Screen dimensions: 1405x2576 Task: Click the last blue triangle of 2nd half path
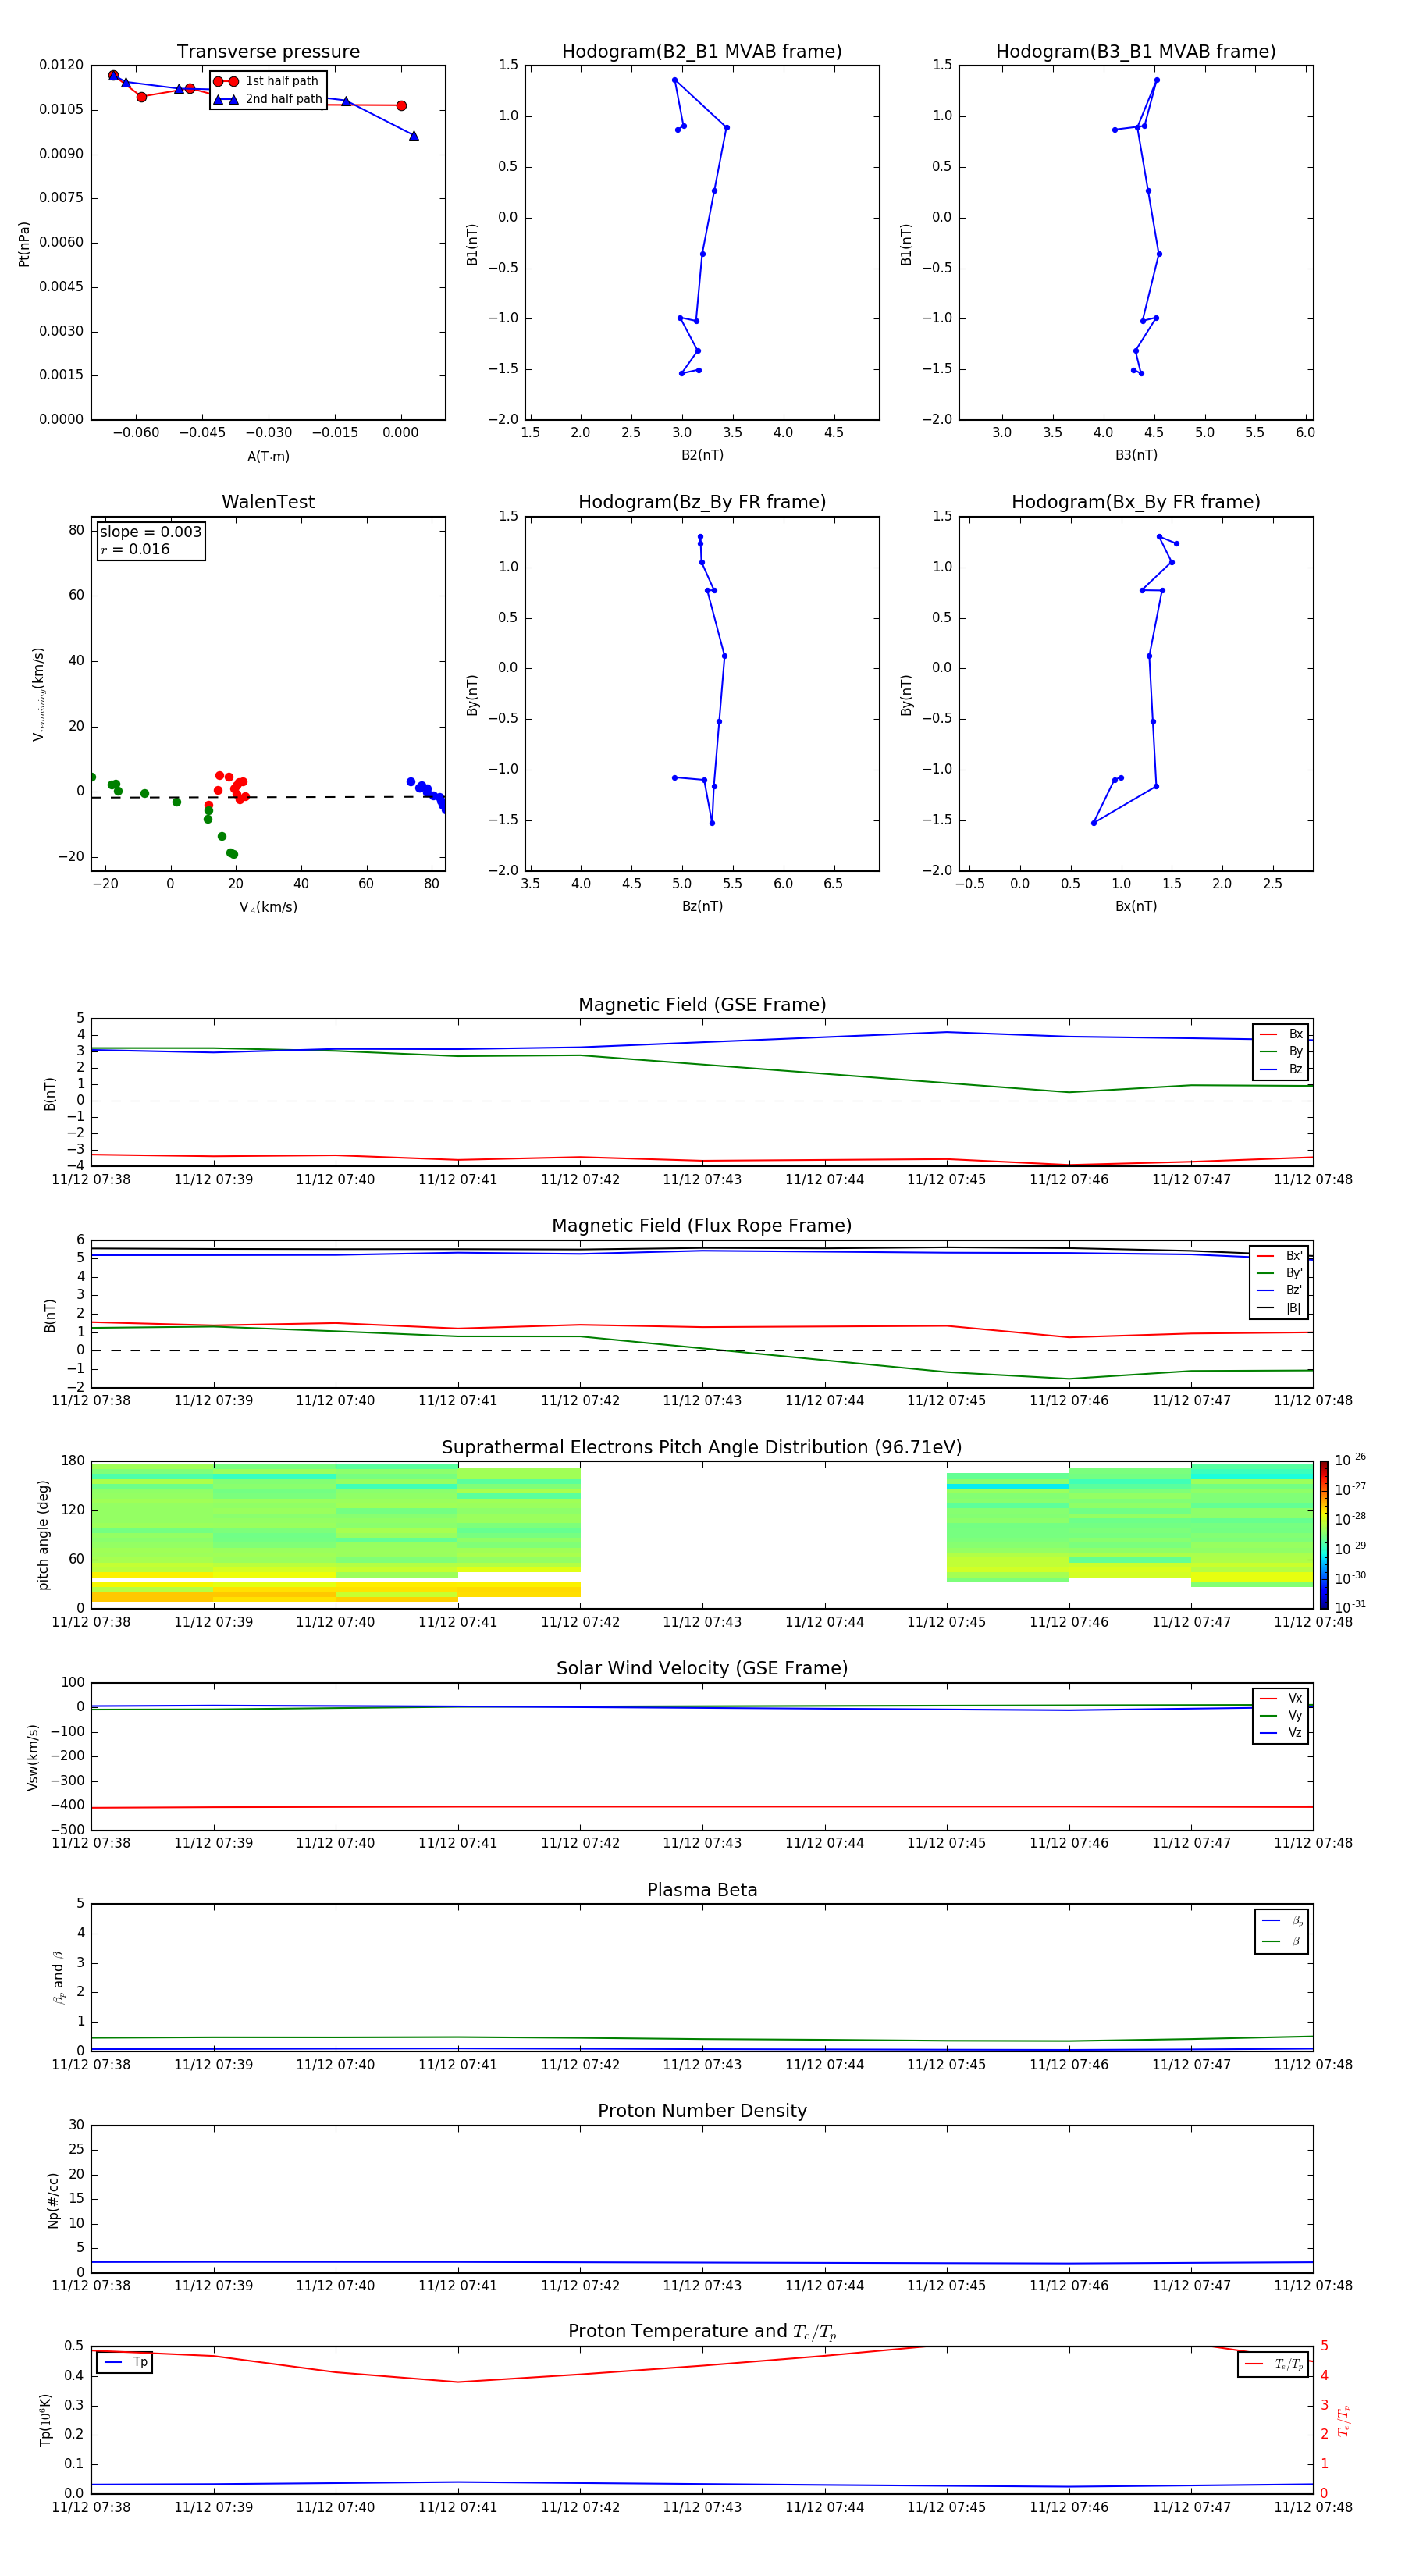[x=414, y=136]
